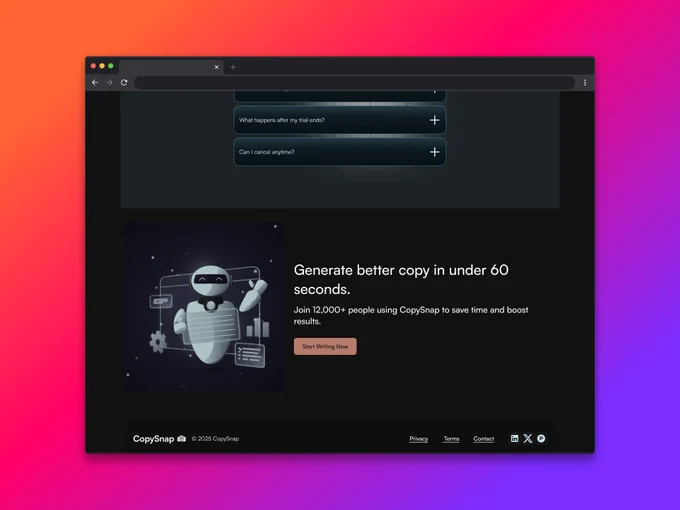Click the active browser tab

171,67
